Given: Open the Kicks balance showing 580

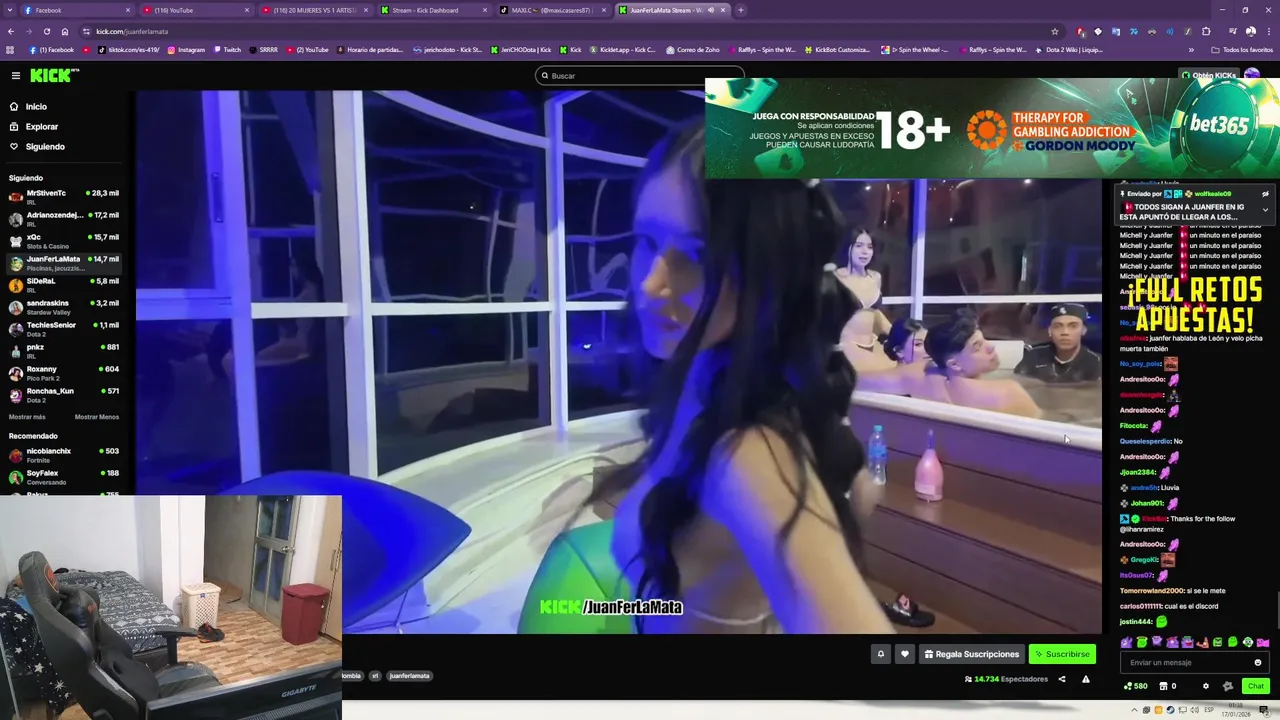Looking at the screenshot, I should [1136, 686].
